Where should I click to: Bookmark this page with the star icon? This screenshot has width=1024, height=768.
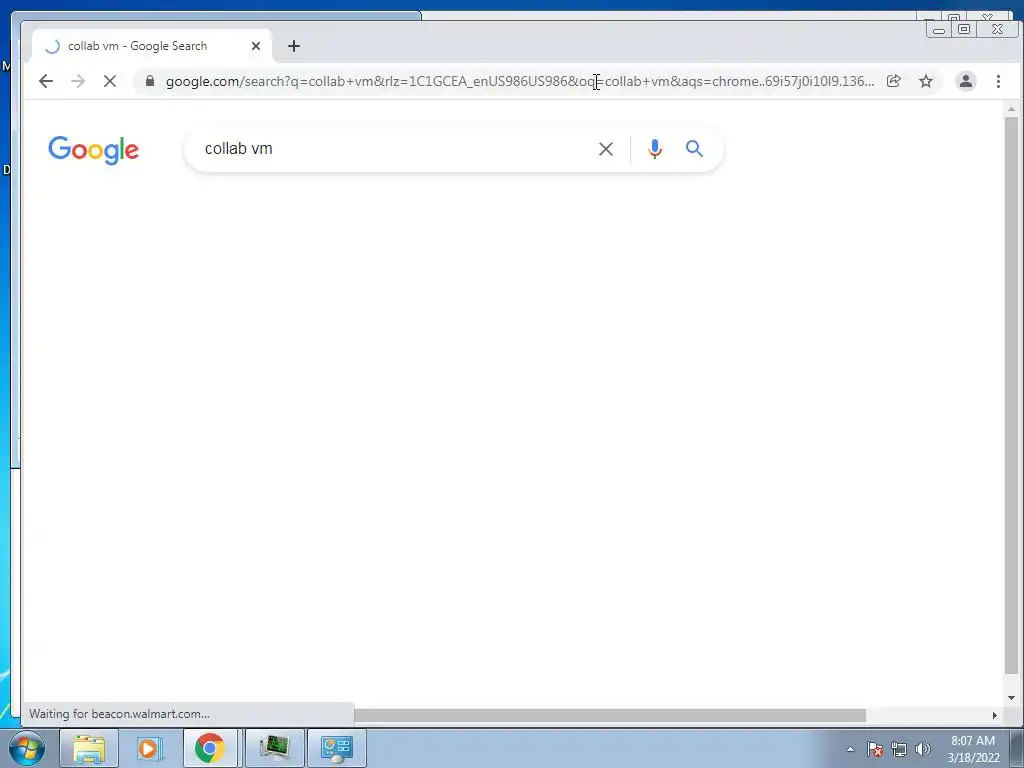(x=925, y=81)
